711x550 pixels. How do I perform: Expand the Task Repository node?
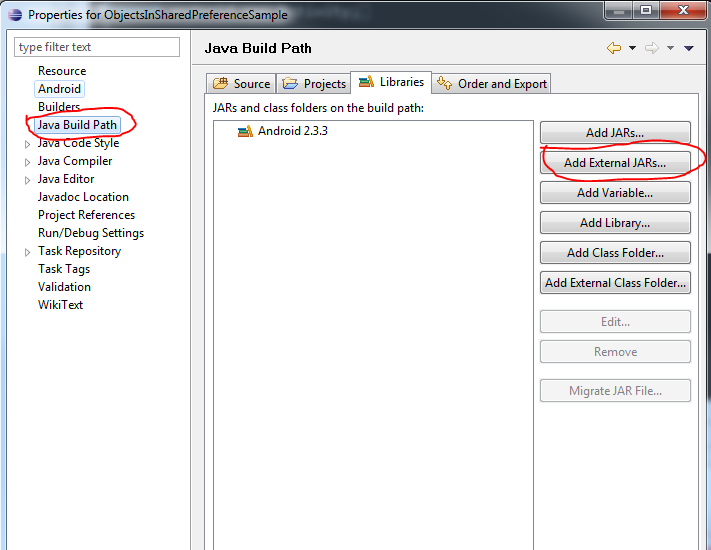coord(27,252)
